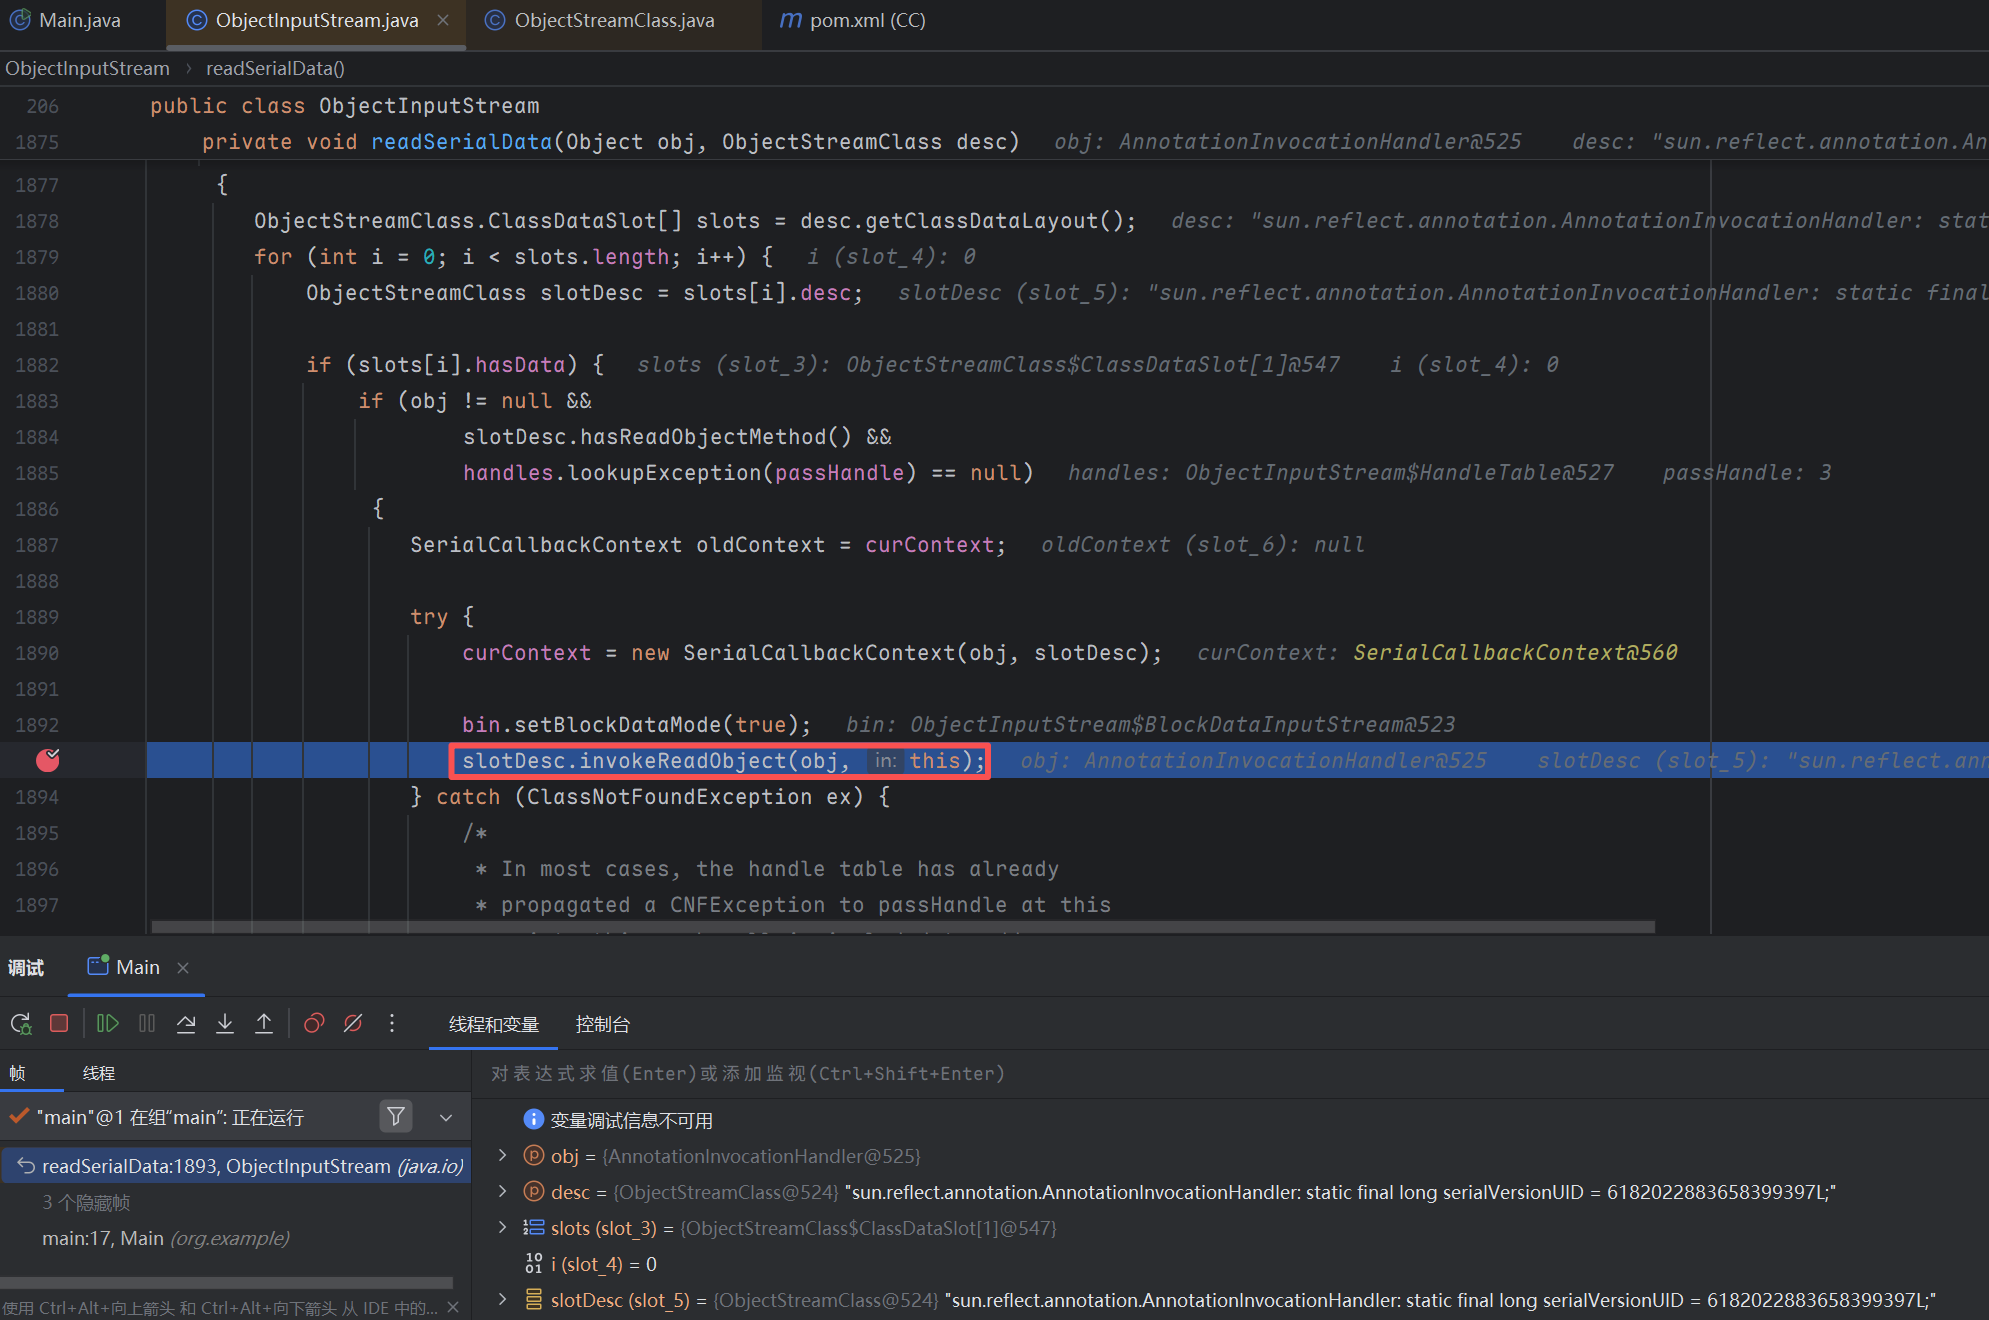Open debugger more actions menu

(392, 1023)
